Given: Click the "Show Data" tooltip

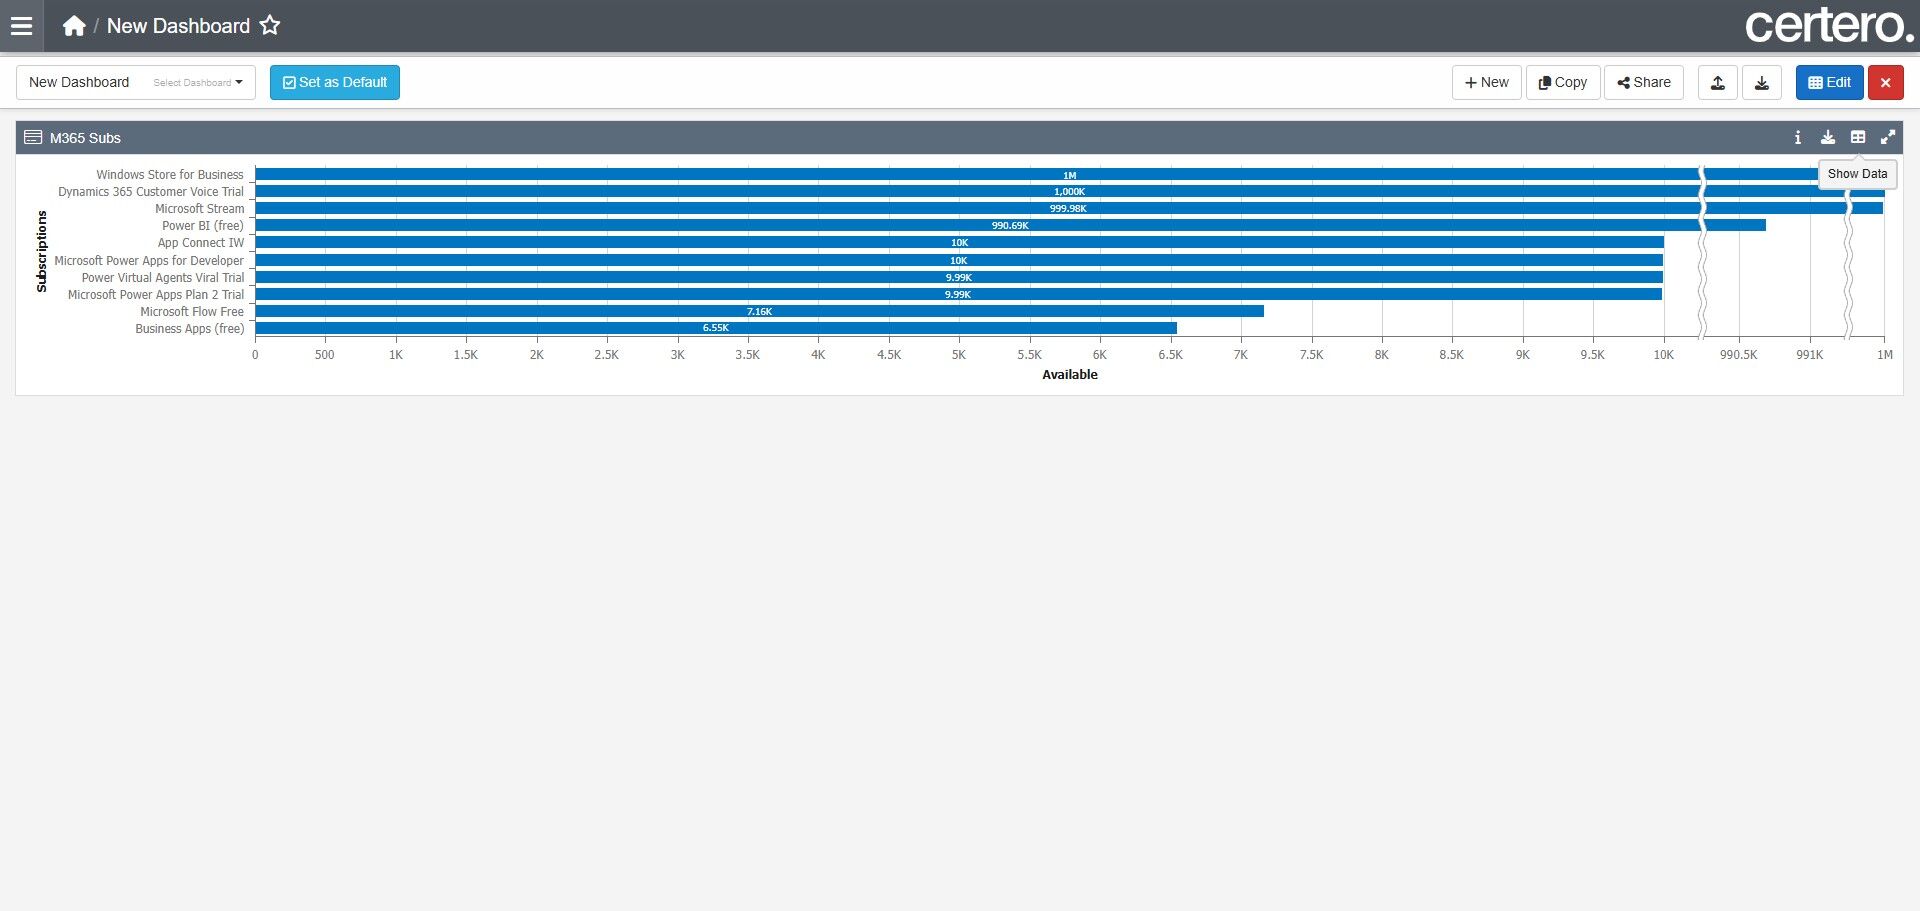Looking at the screenshot, I should 1858,174.
